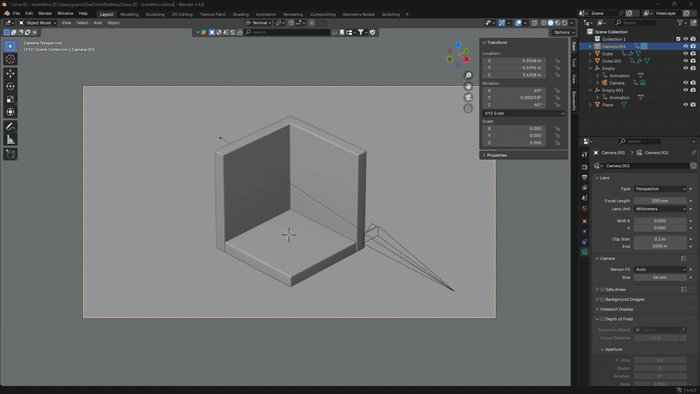Lock the Location X transform value
This screenshot has height=394, width=700.
point(557,61)
